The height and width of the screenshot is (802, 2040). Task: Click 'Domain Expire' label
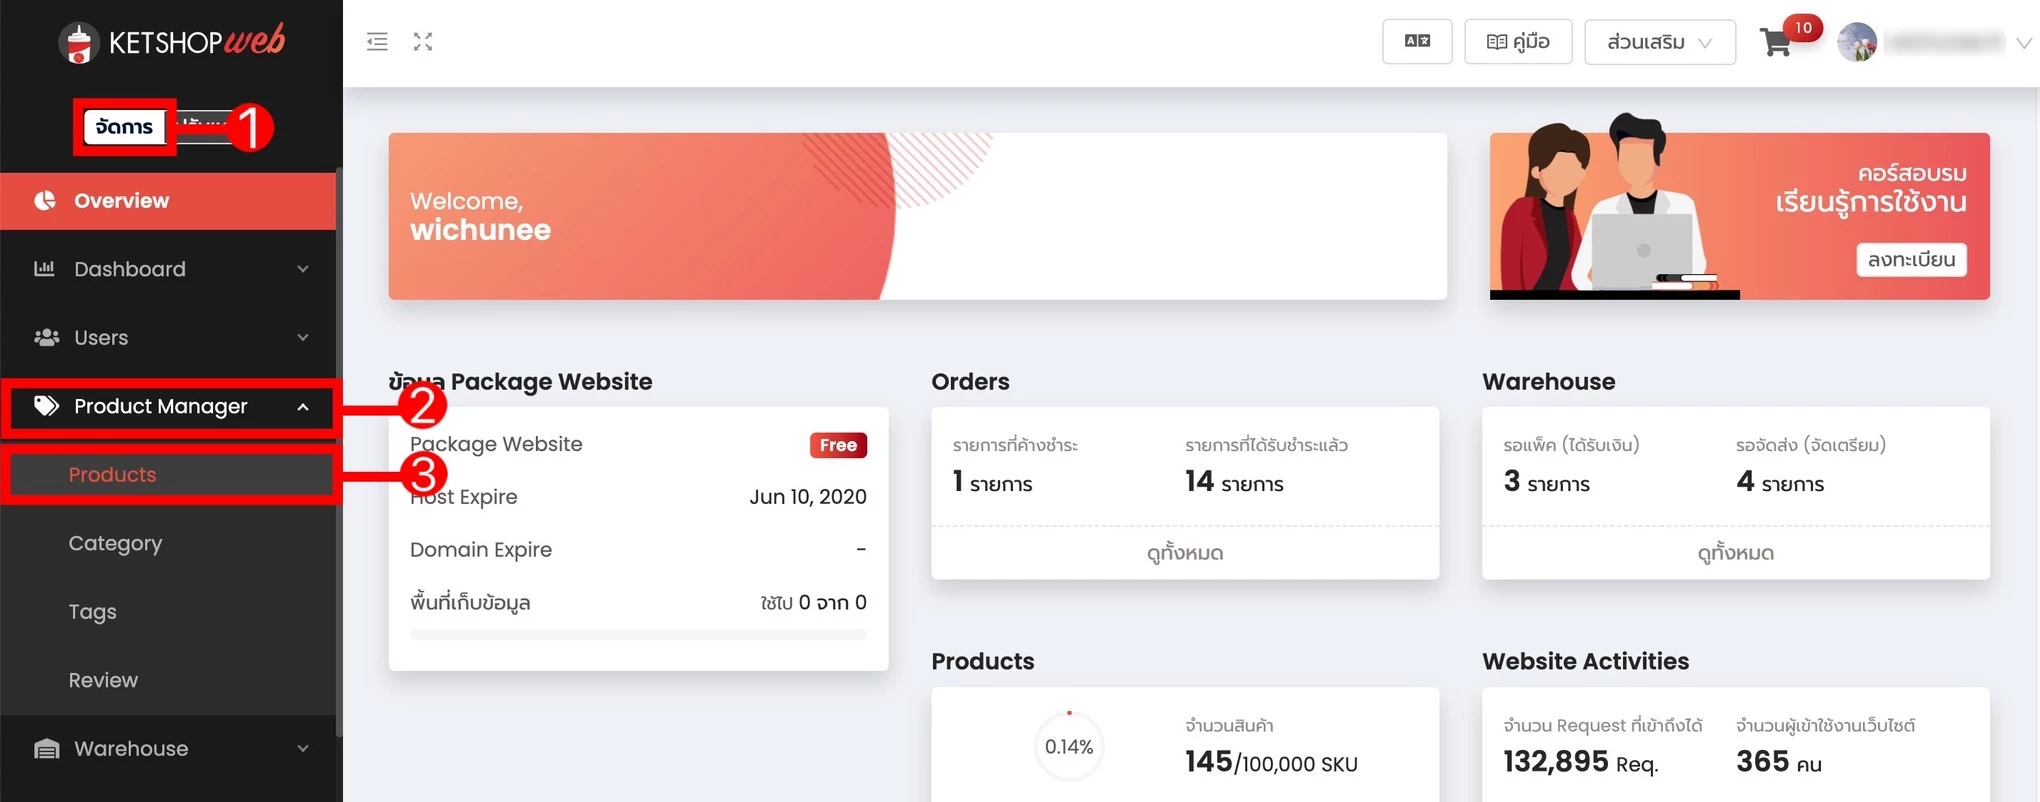point(481,550)
